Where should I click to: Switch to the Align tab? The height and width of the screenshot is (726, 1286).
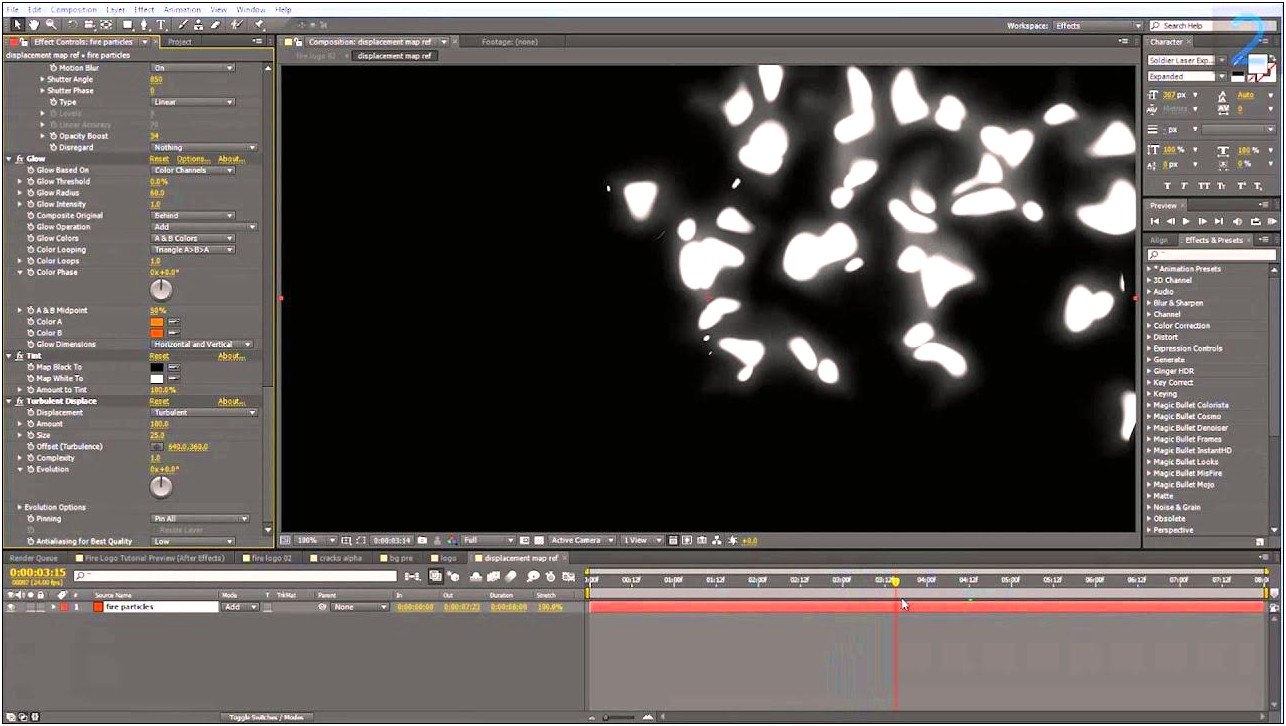click(x=1159, y=240)
